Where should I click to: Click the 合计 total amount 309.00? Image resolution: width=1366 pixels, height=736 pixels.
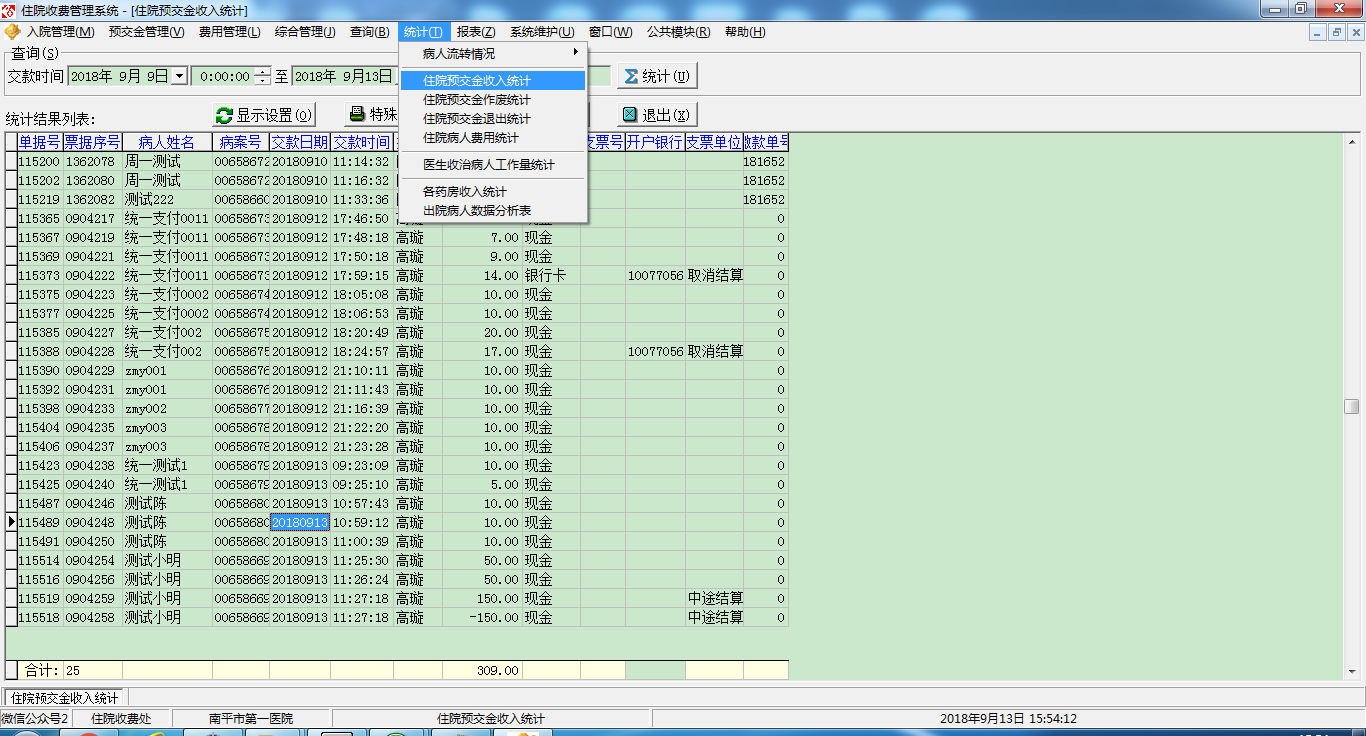482,670
